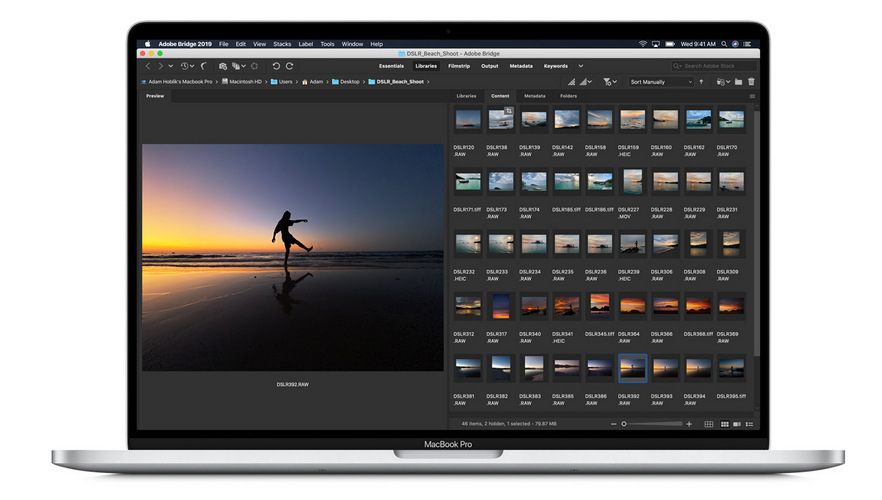
Task: Open the macOS Notification Center icon
Action: tap(748, 44)
